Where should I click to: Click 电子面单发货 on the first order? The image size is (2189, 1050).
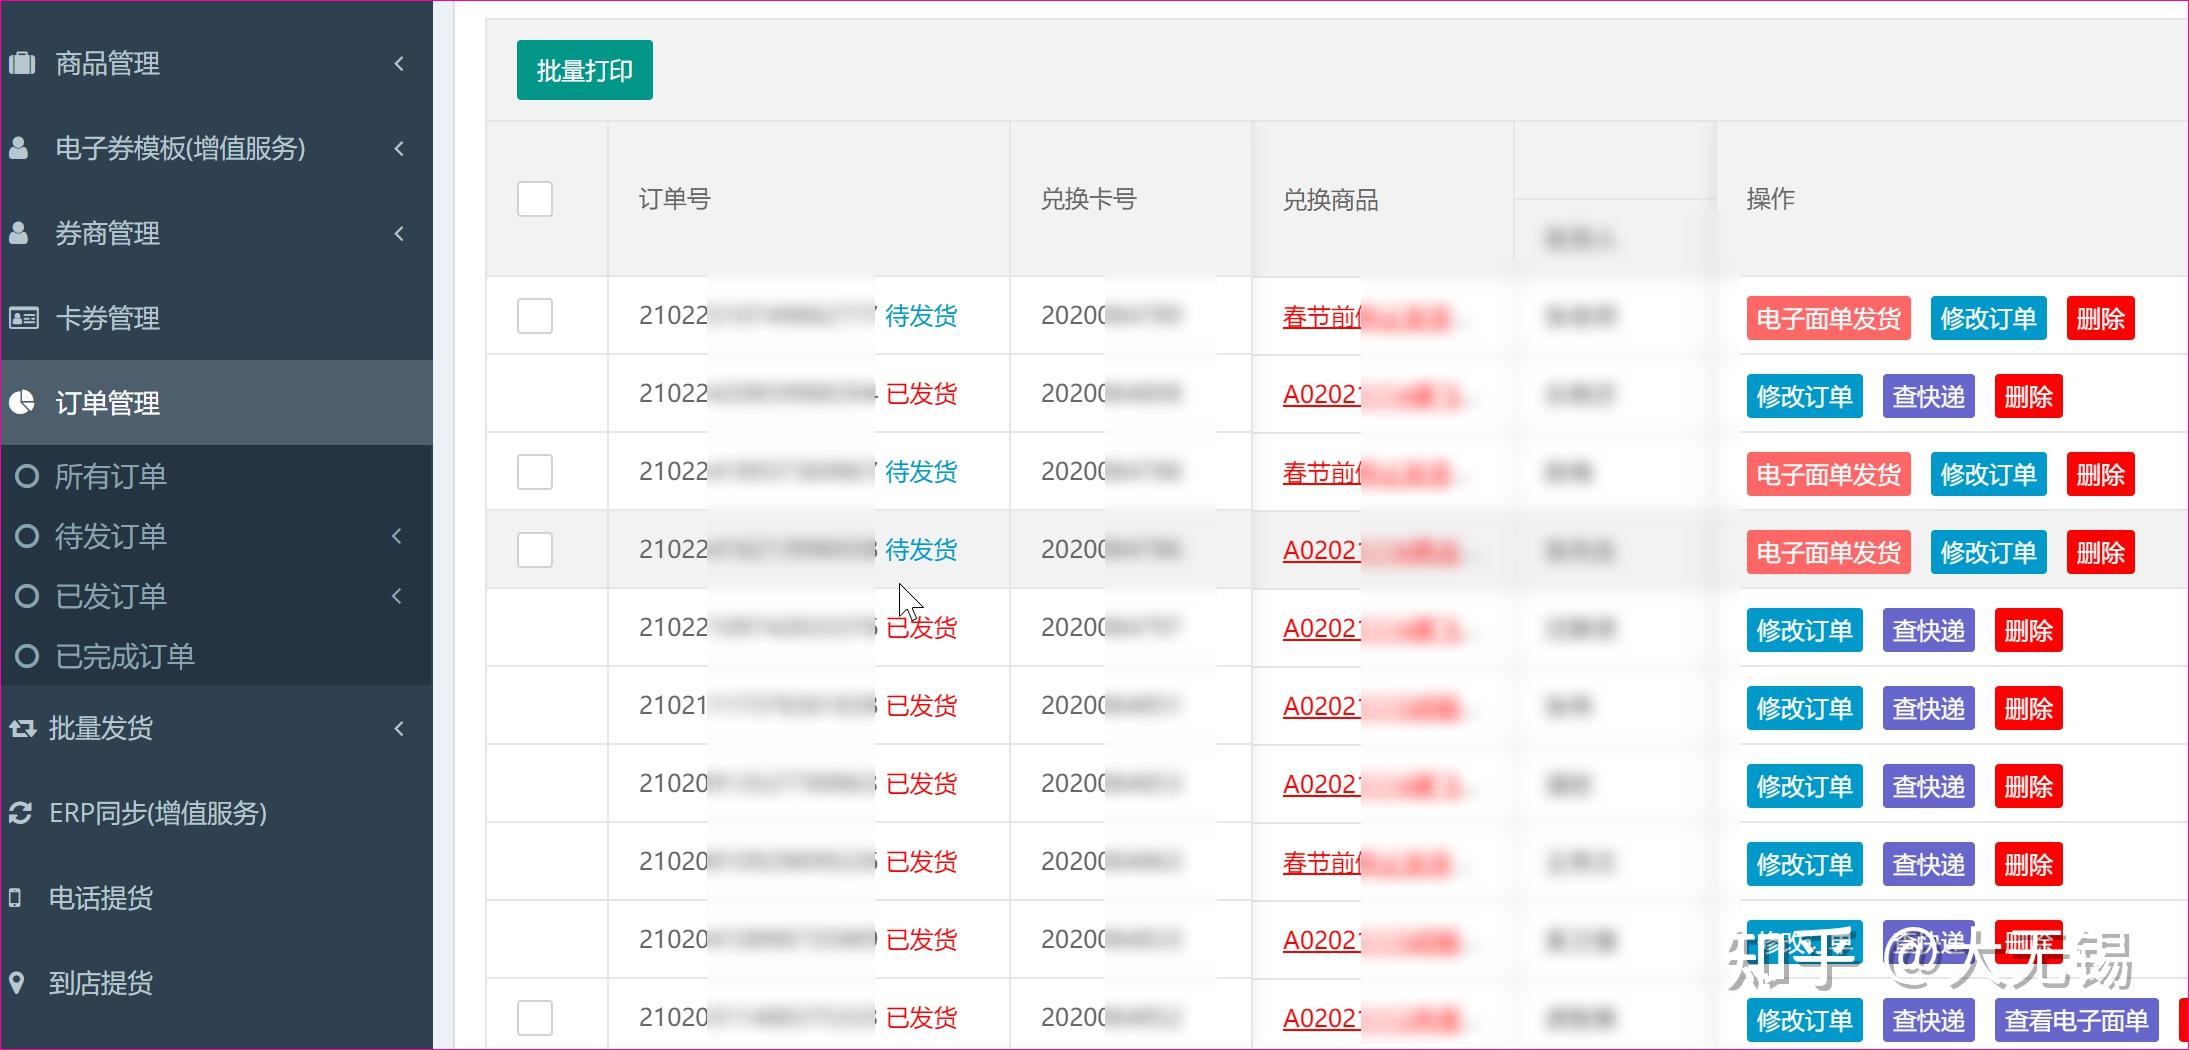click(1828, 319)
